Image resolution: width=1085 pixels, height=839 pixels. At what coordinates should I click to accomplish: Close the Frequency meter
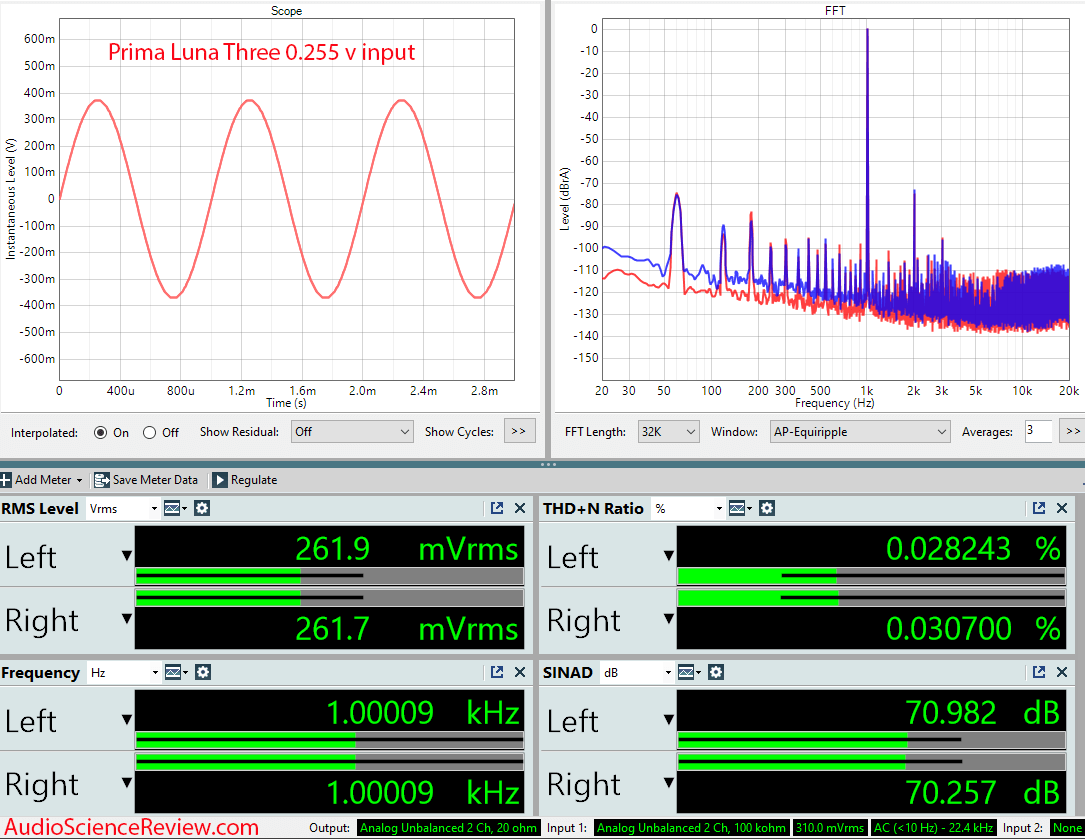[x=520, y=671]
